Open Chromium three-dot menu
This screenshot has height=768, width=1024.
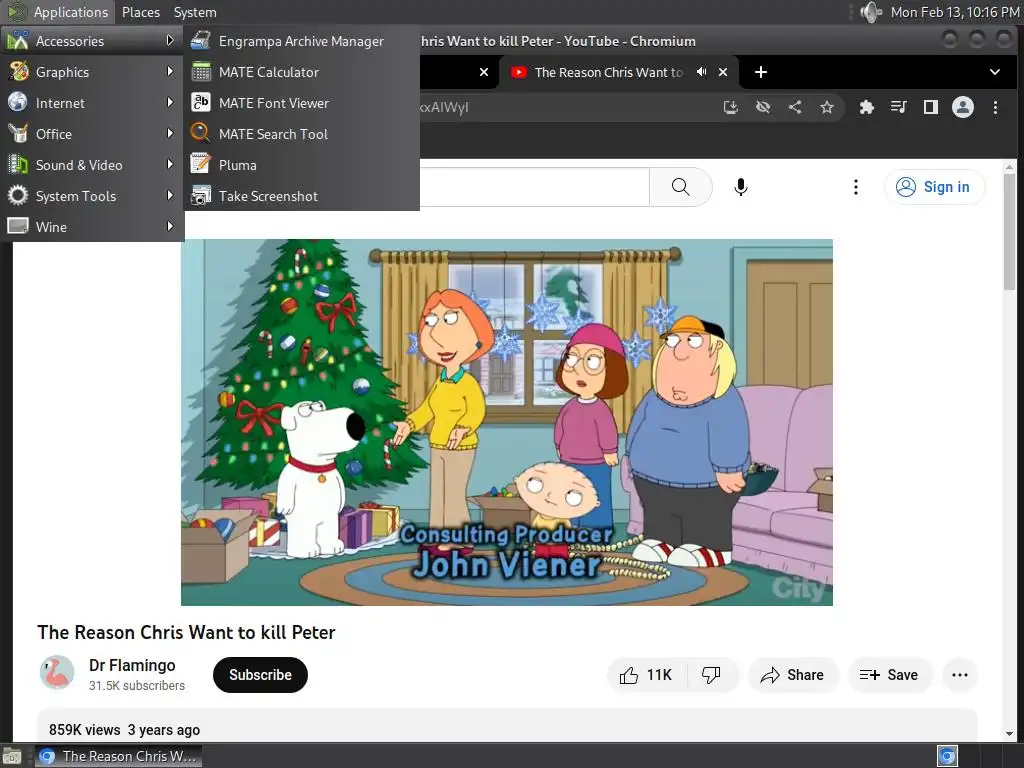tap(995, 107)
